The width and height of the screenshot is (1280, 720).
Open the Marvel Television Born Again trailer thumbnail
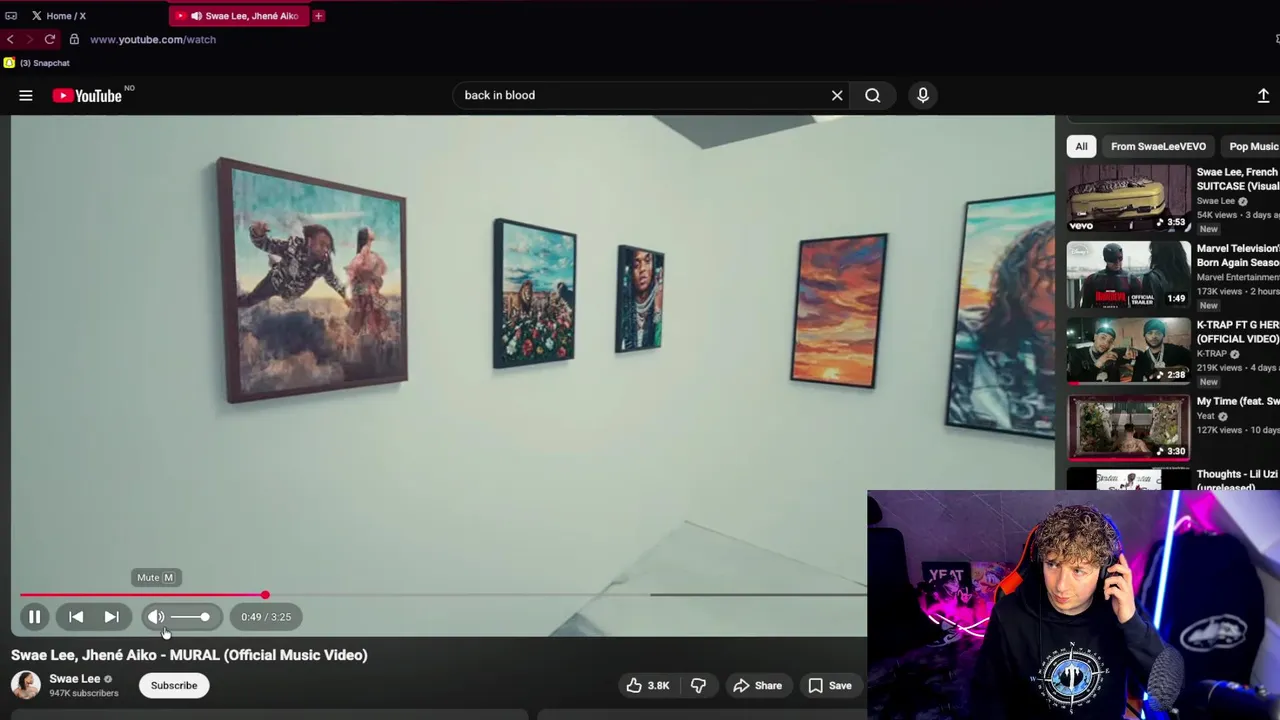click(x=1128, y=274)
